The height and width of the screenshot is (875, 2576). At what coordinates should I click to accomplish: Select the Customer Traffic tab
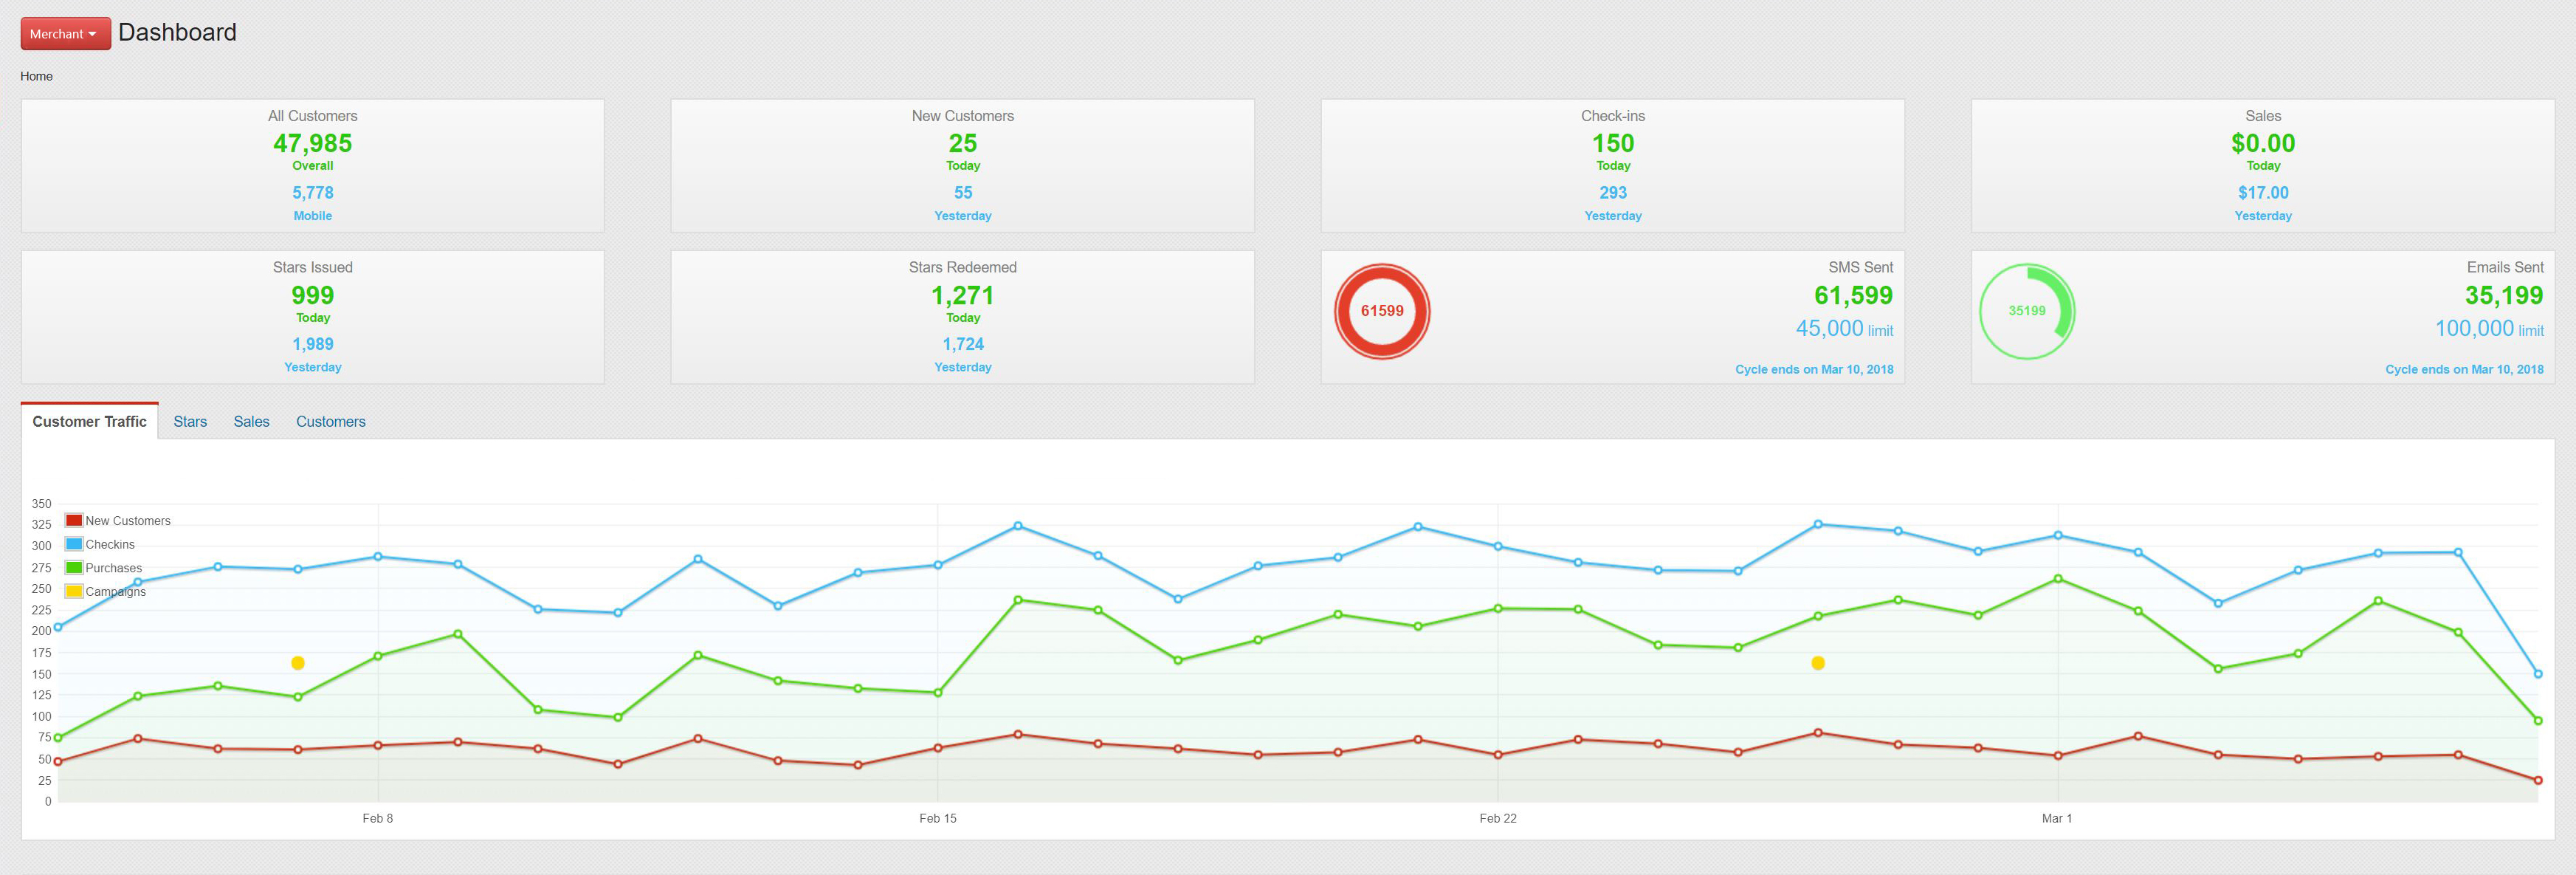pyautogui.click(x=89, y=422)
